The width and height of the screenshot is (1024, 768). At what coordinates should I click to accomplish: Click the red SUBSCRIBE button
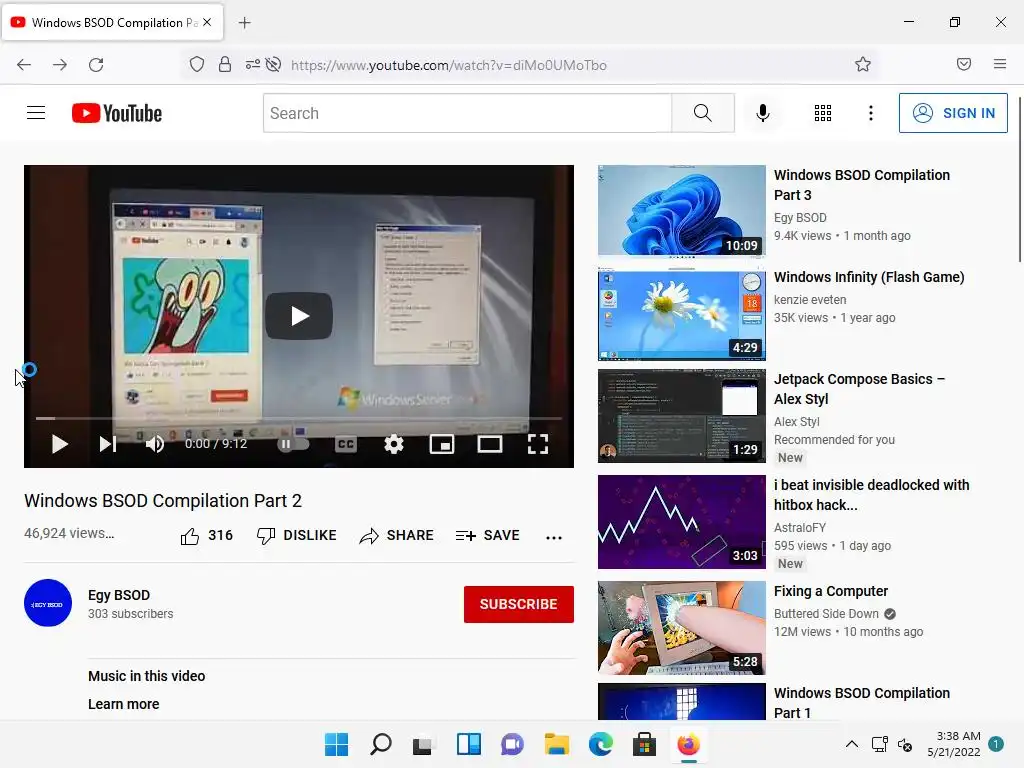[x=519, y=604]
